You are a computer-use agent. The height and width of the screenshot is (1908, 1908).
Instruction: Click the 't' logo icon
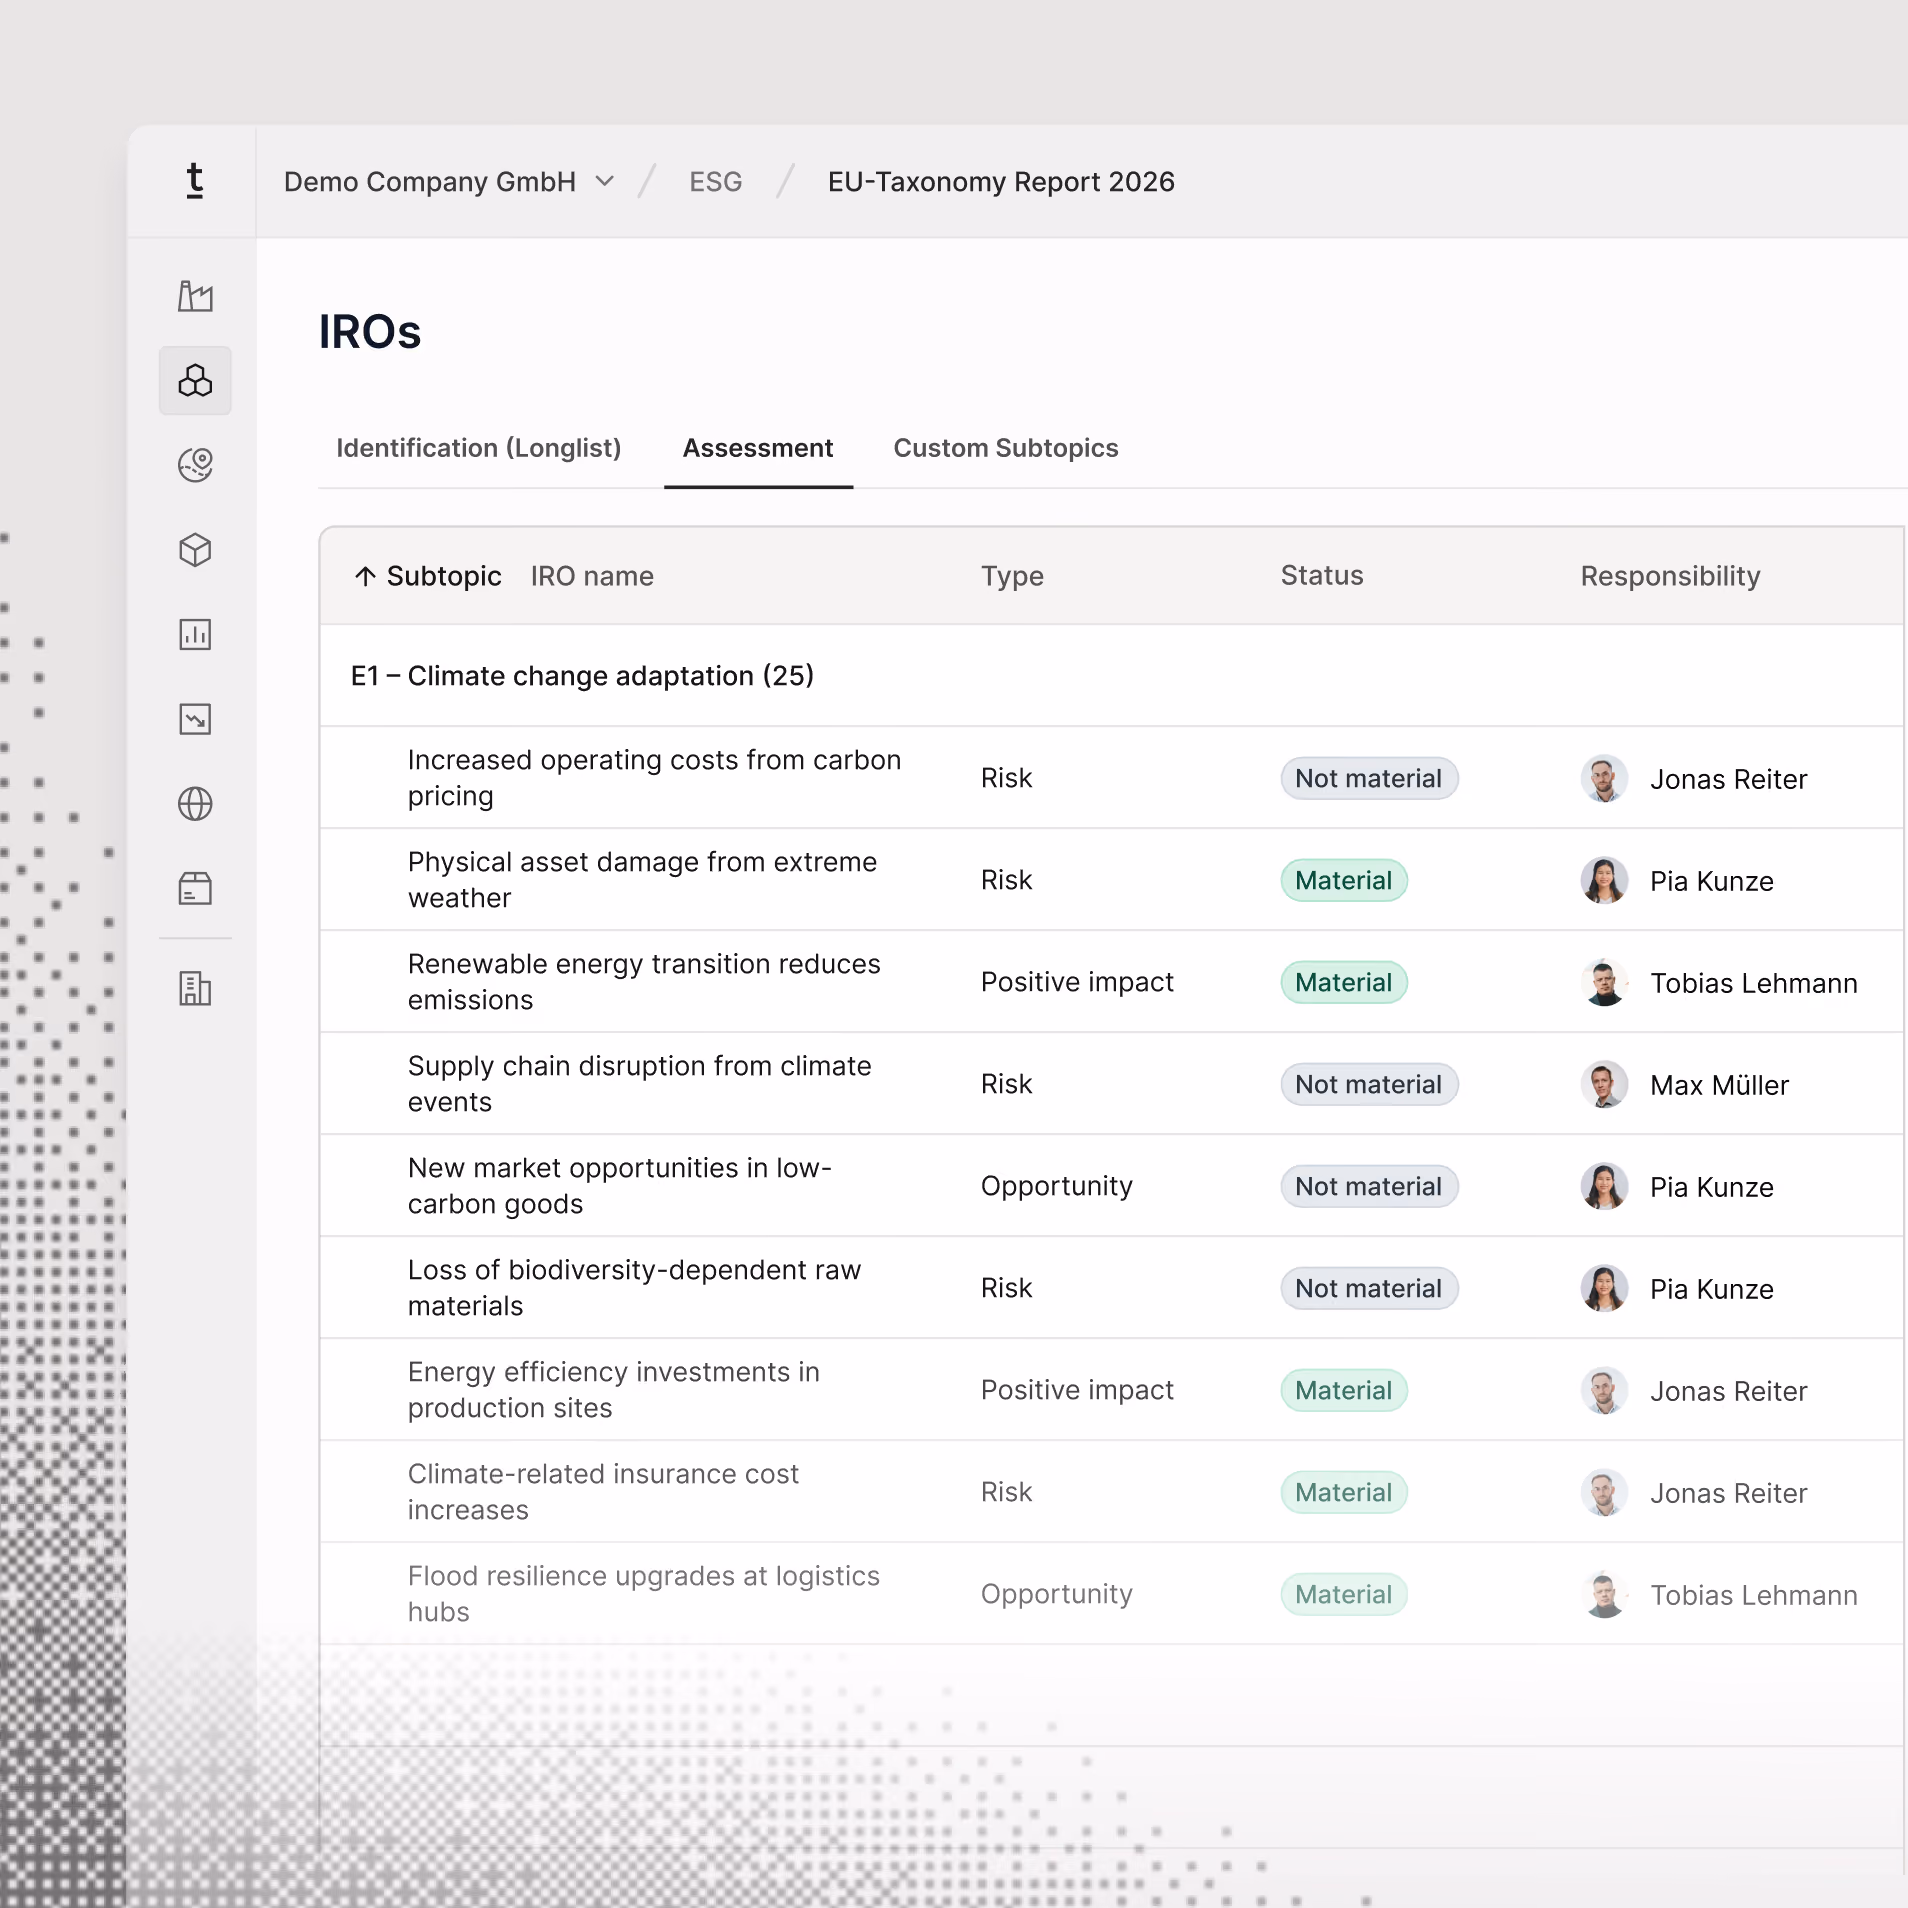(x=195, y=181)
